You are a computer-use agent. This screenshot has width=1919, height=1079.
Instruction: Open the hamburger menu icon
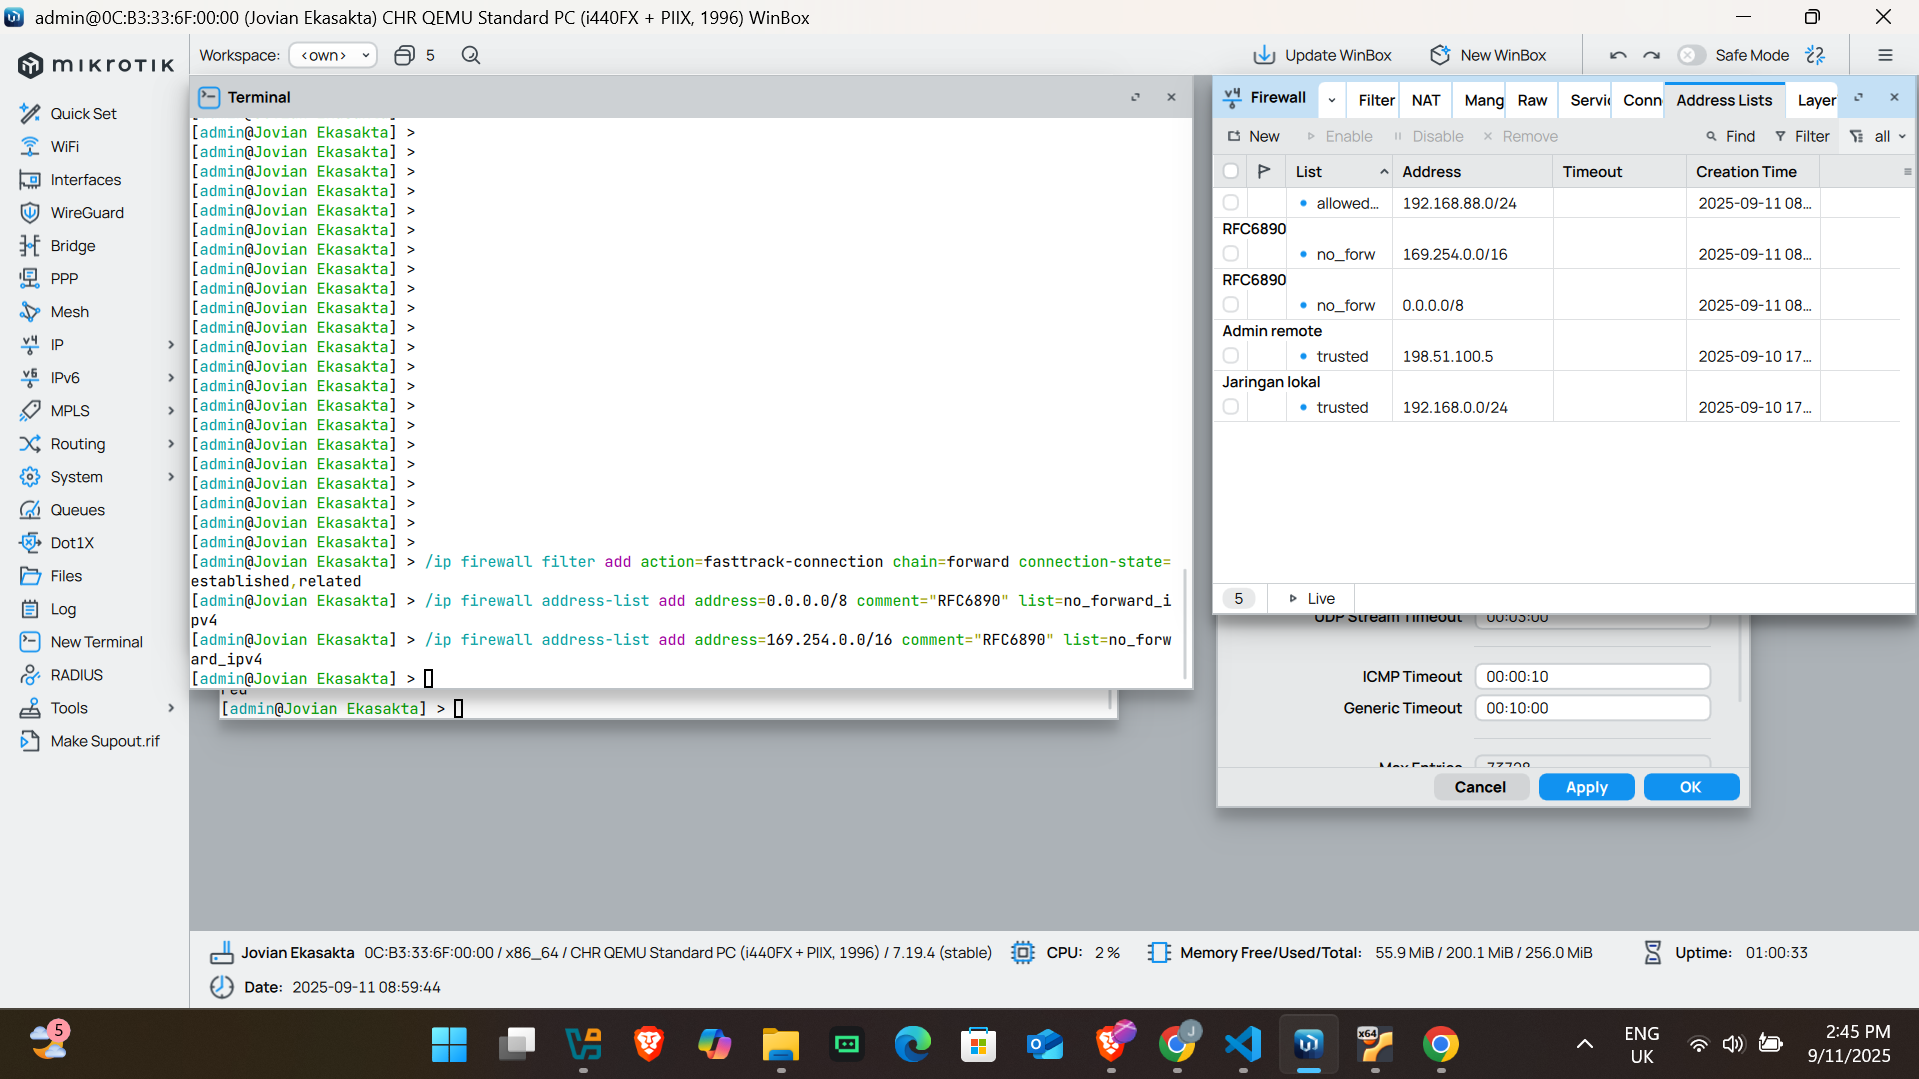(x=1885, y=55)
